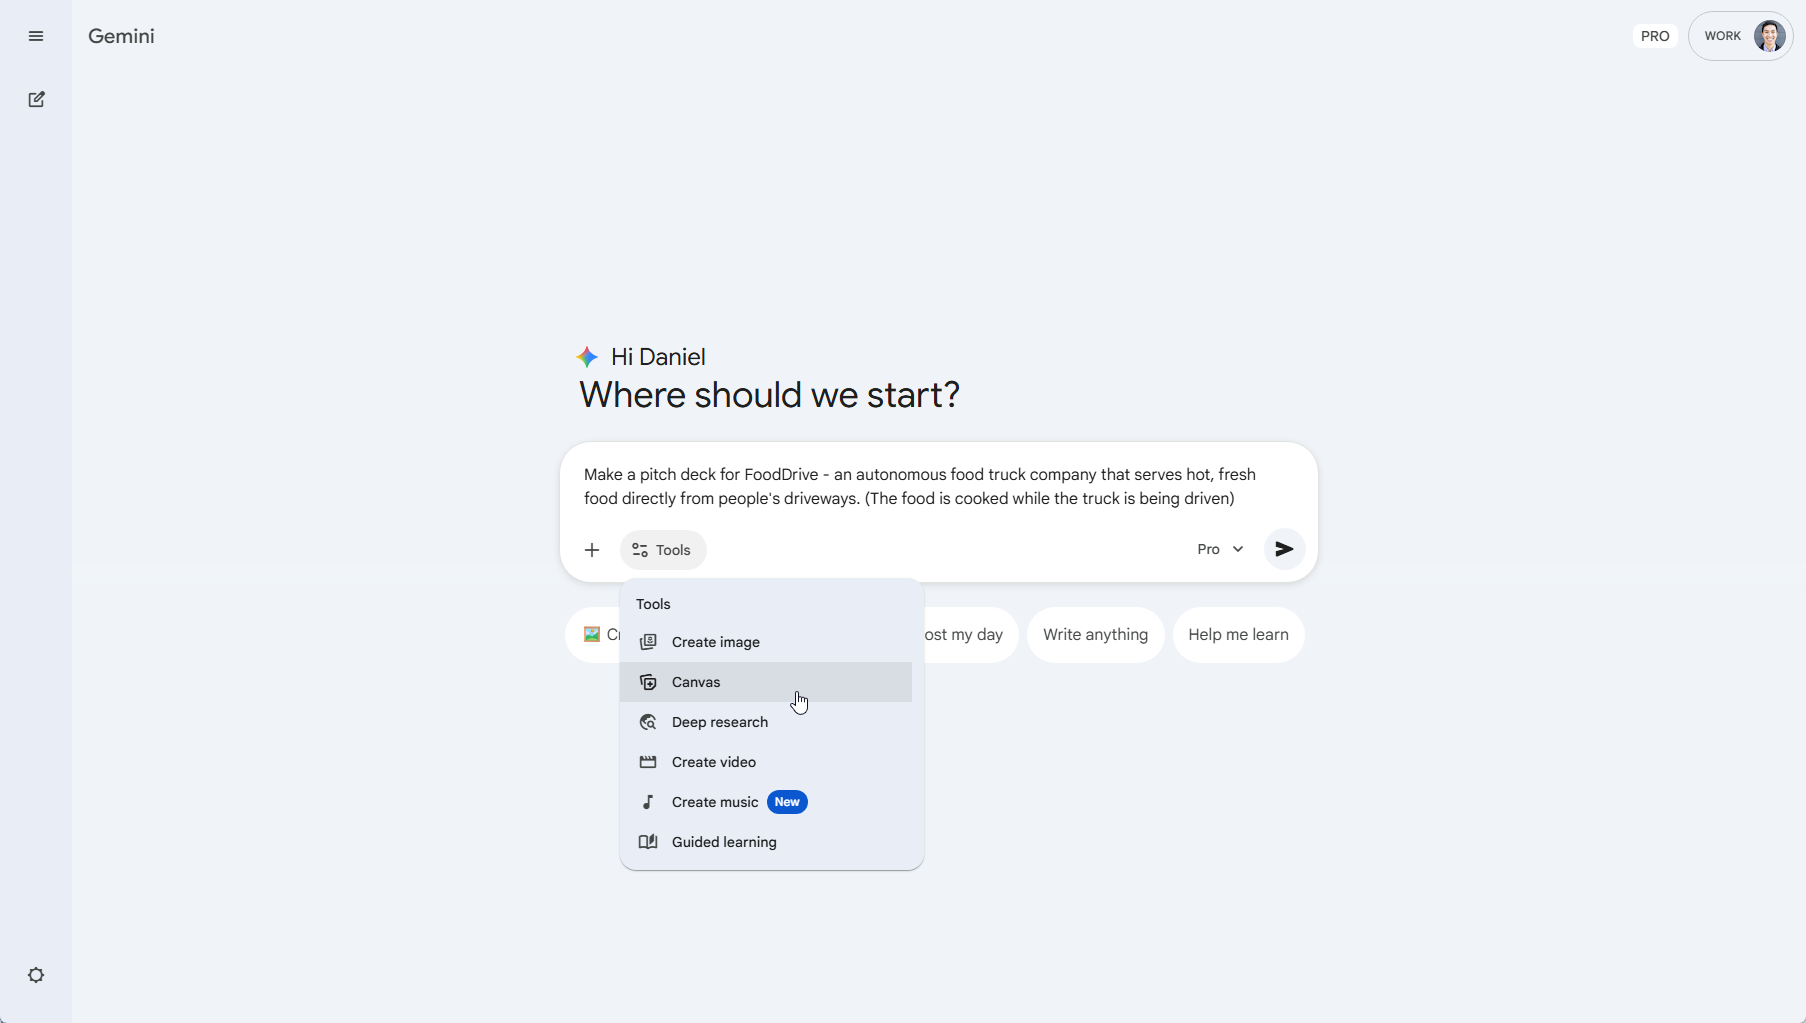The image size is (1806, 1023).
Task: Send the FoodDrive pitch deck prompt
Action: (x=1284, y=549)
